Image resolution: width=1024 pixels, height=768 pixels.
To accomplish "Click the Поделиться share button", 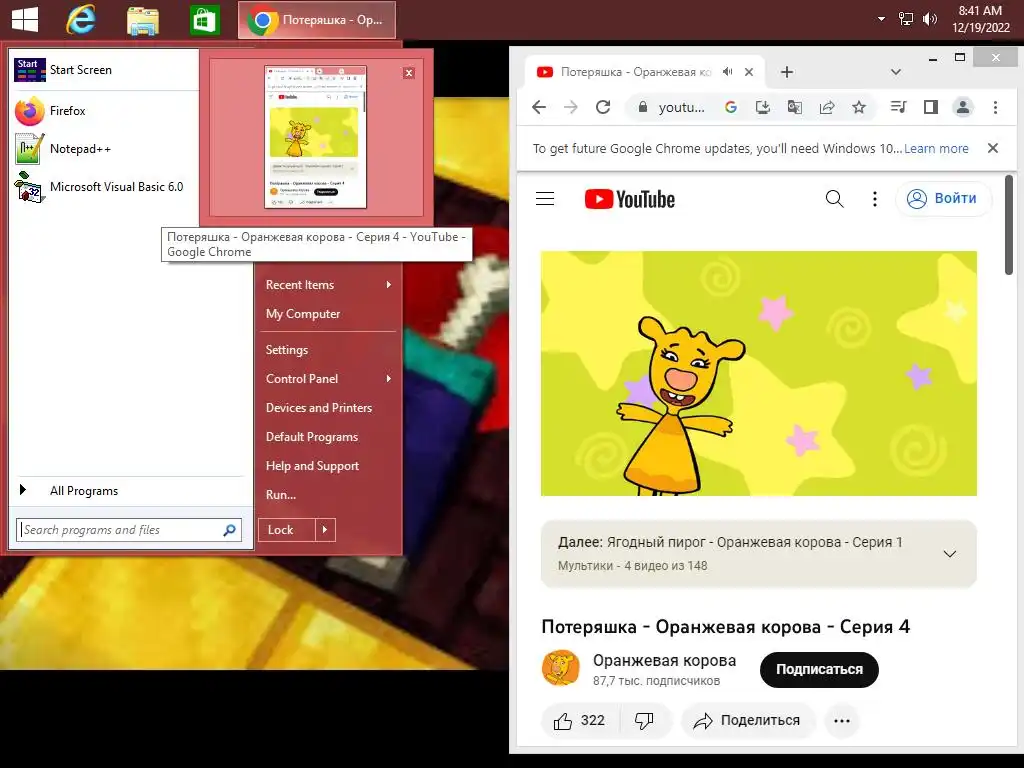I will 748,720.
